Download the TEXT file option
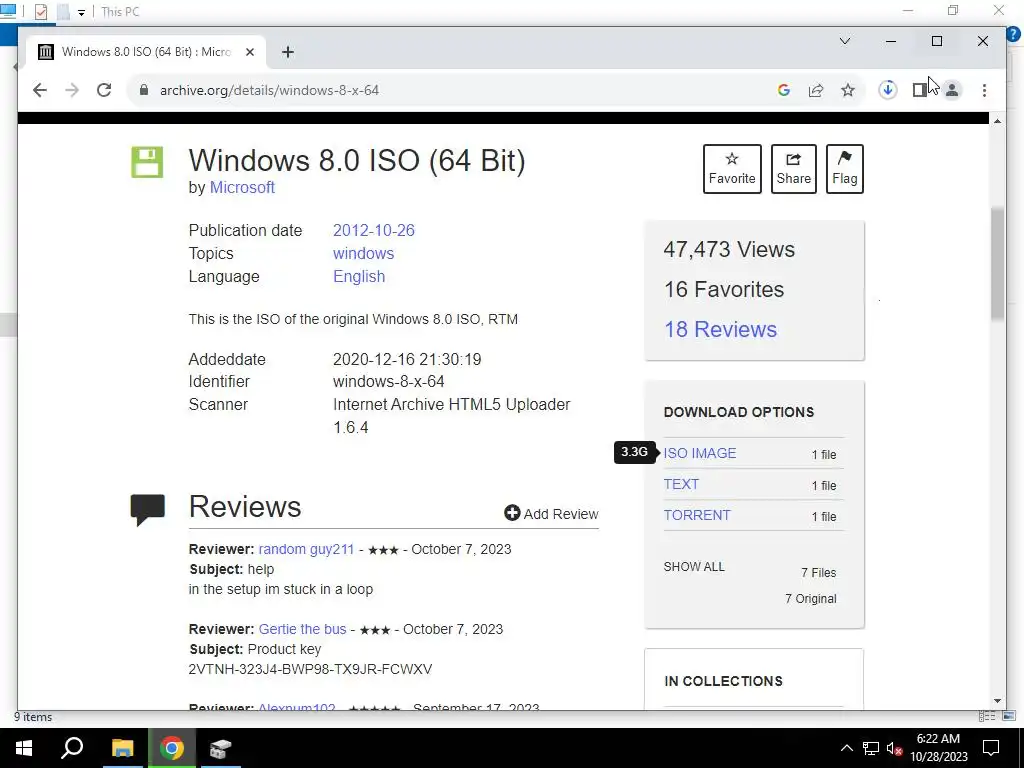The width and height of the screenshot is (1024, 768). pyautogui.click(x=681, y=484)
